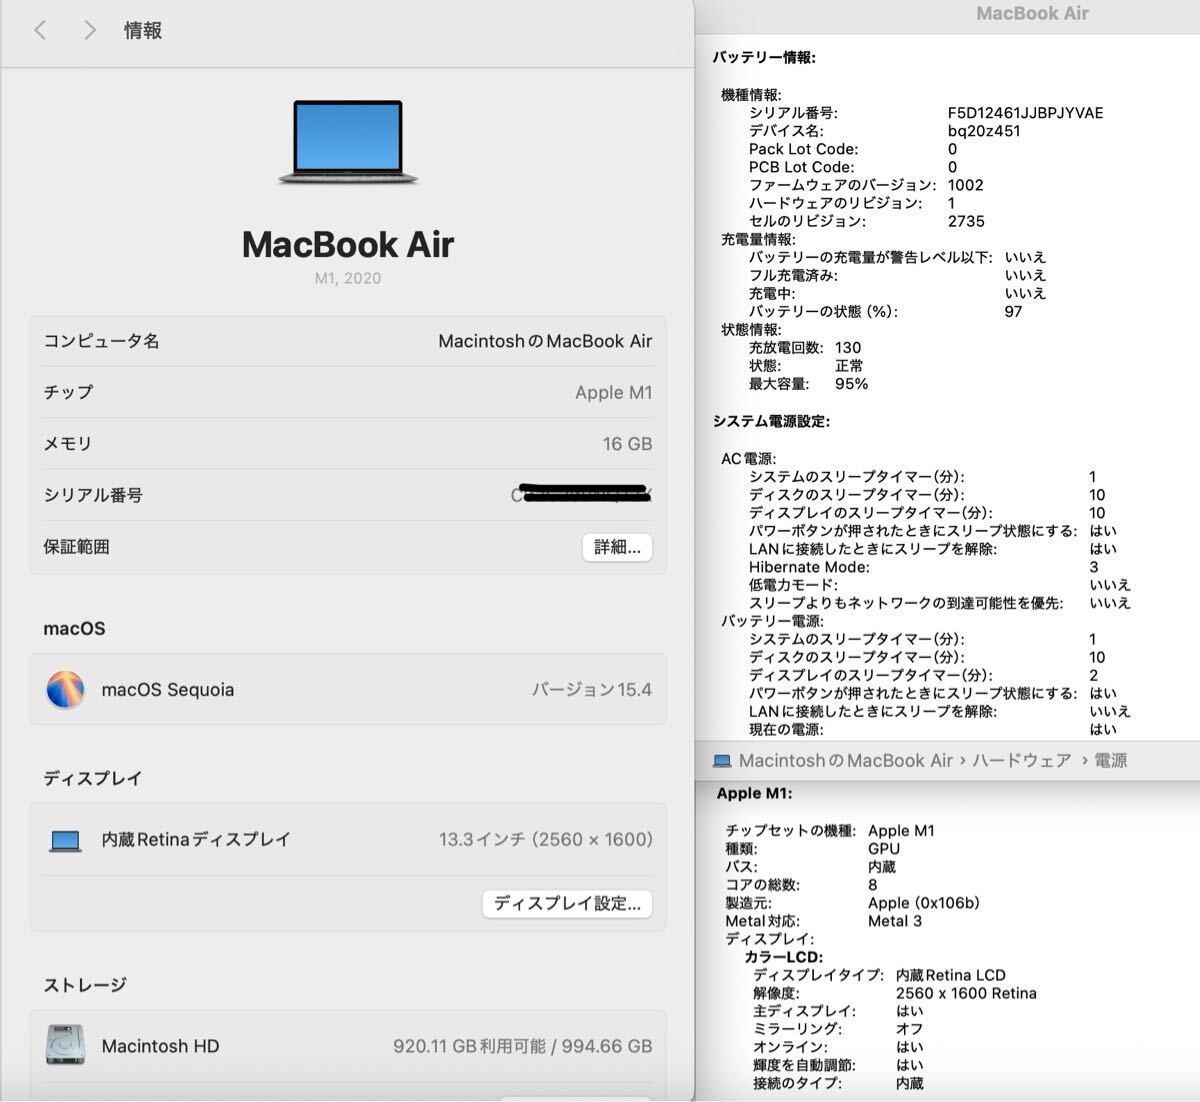This screenshot has height=1102, width=1200.
Task: Click the macOS section heading
Action: click(x=74, y=629)
